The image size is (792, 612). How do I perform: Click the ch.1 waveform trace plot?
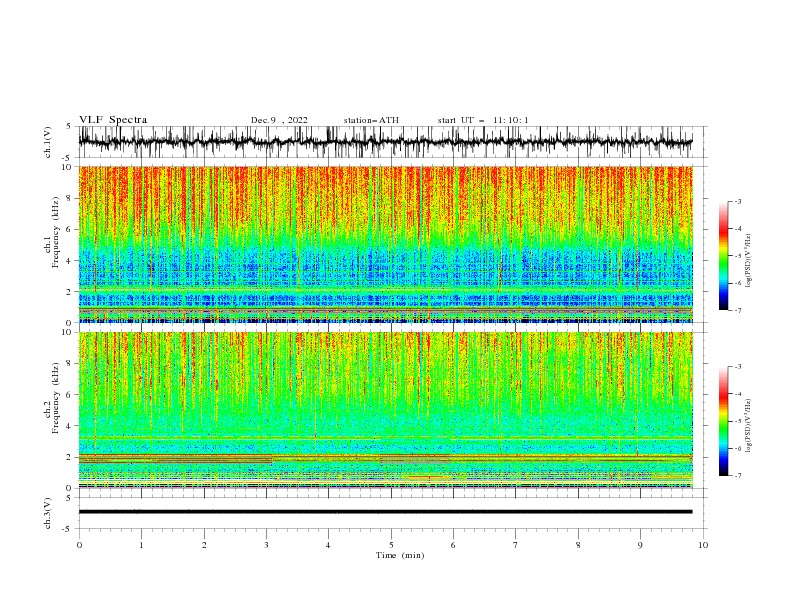click(x=385, y=142)
